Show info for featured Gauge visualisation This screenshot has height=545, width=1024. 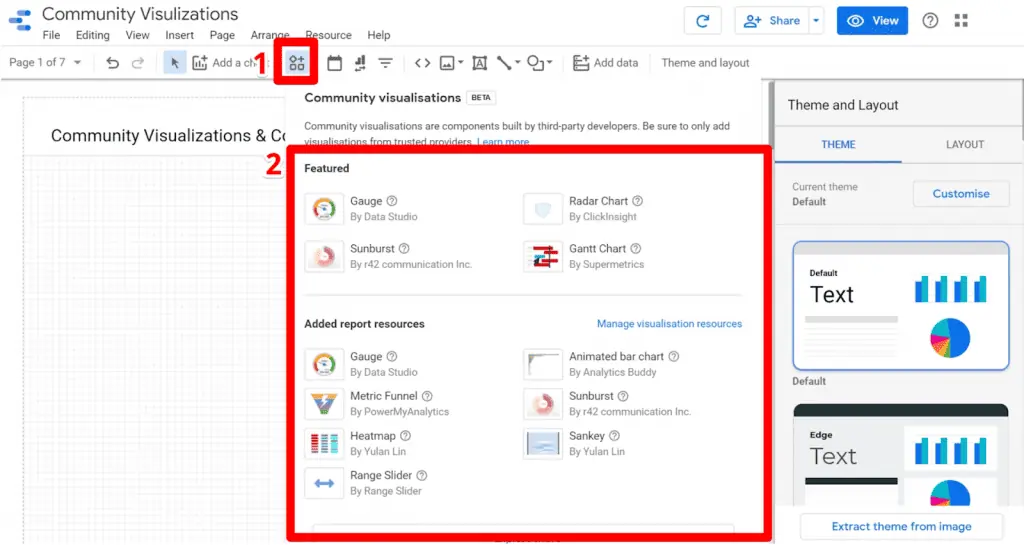[x=391, y=201]
